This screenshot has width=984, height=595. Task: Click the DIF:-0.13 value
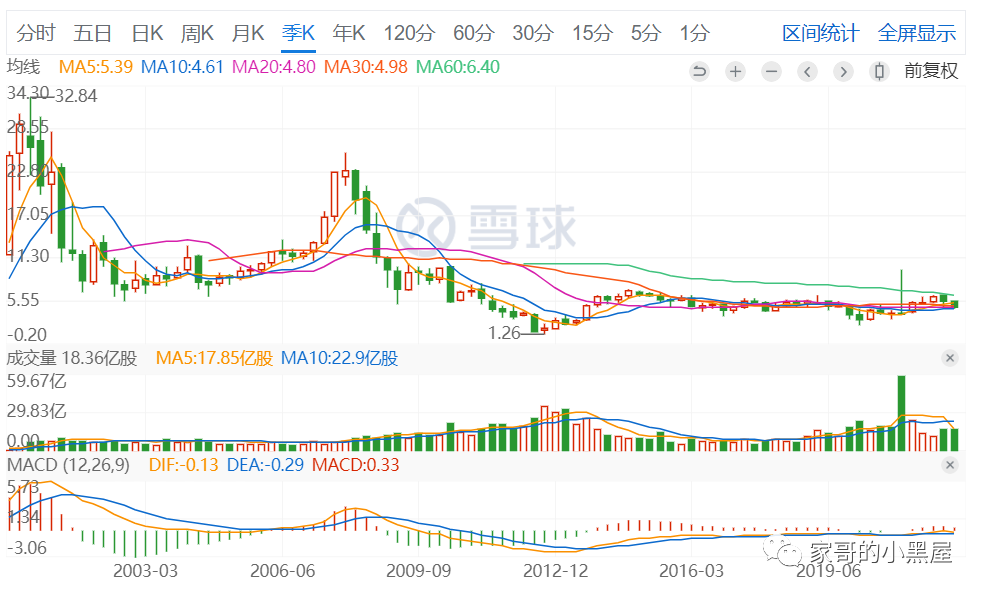[184, 465]
